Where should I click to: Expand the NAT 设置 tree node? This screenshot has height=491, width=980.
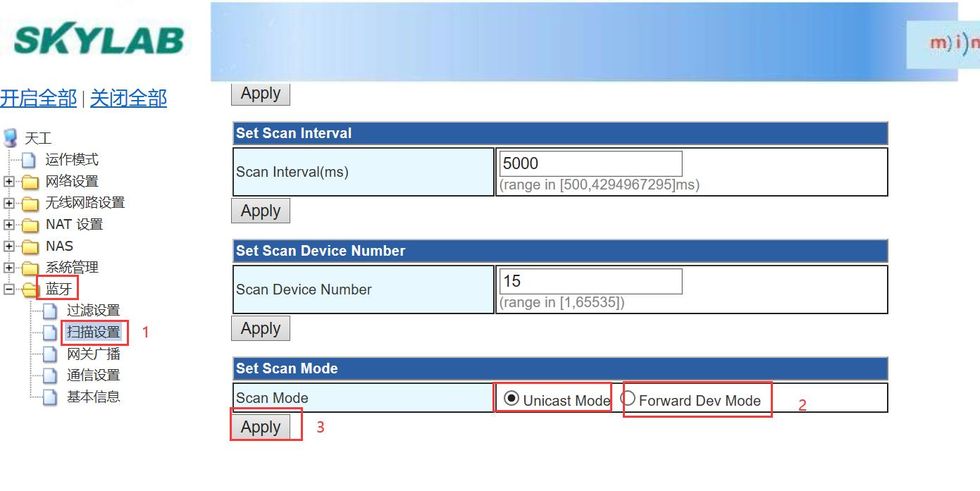tap(9, 225)
